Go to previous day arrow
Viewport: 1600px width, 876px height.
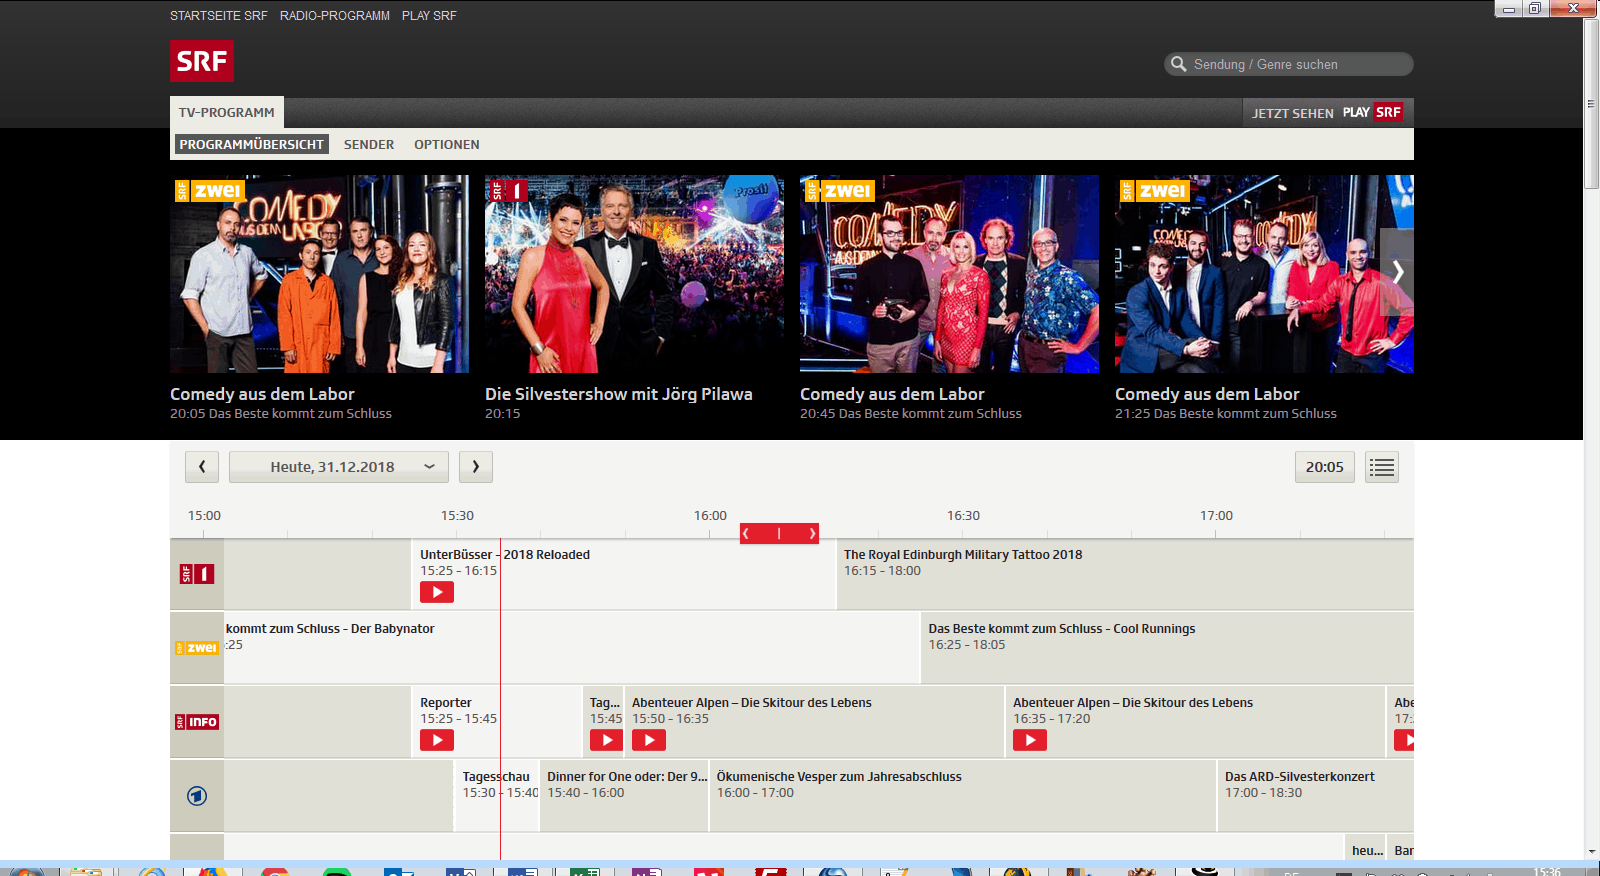[x=202, y=467]
